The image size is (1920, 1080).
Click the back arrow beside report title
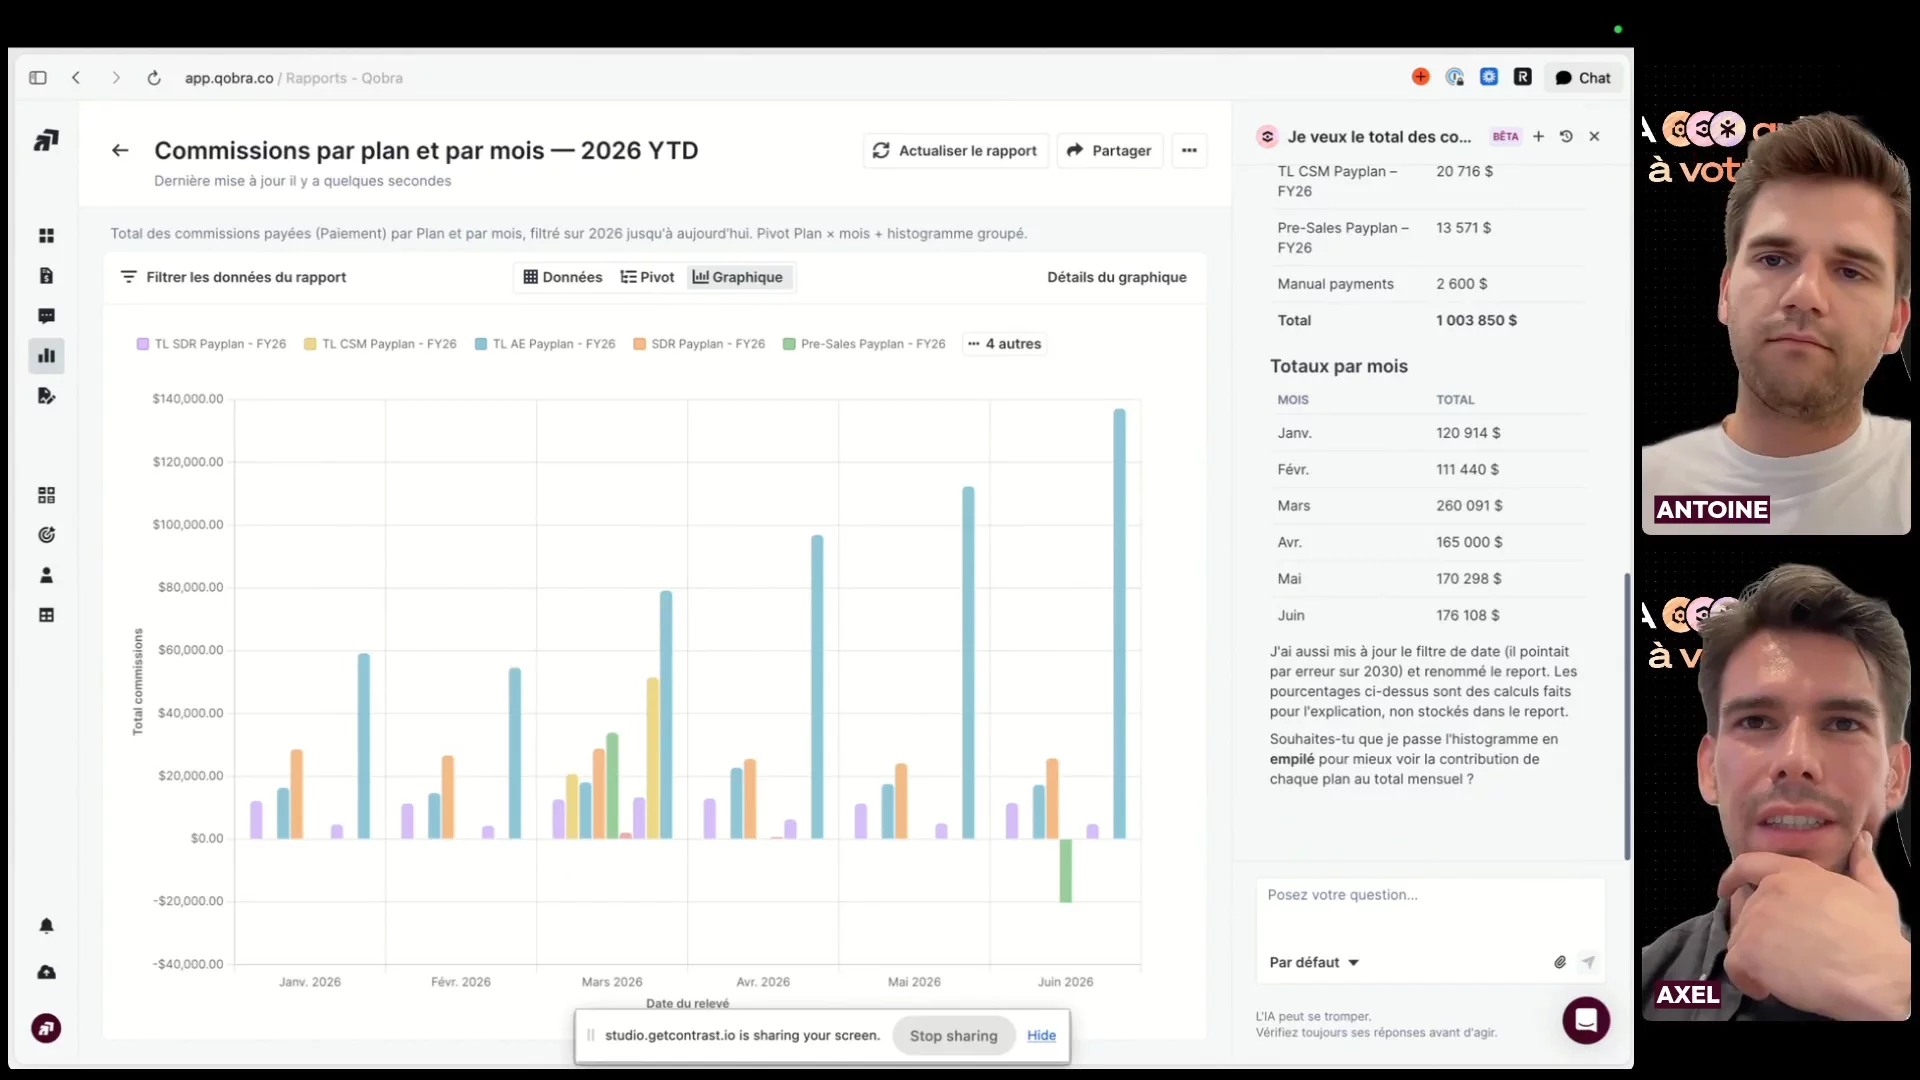point(120,151)
